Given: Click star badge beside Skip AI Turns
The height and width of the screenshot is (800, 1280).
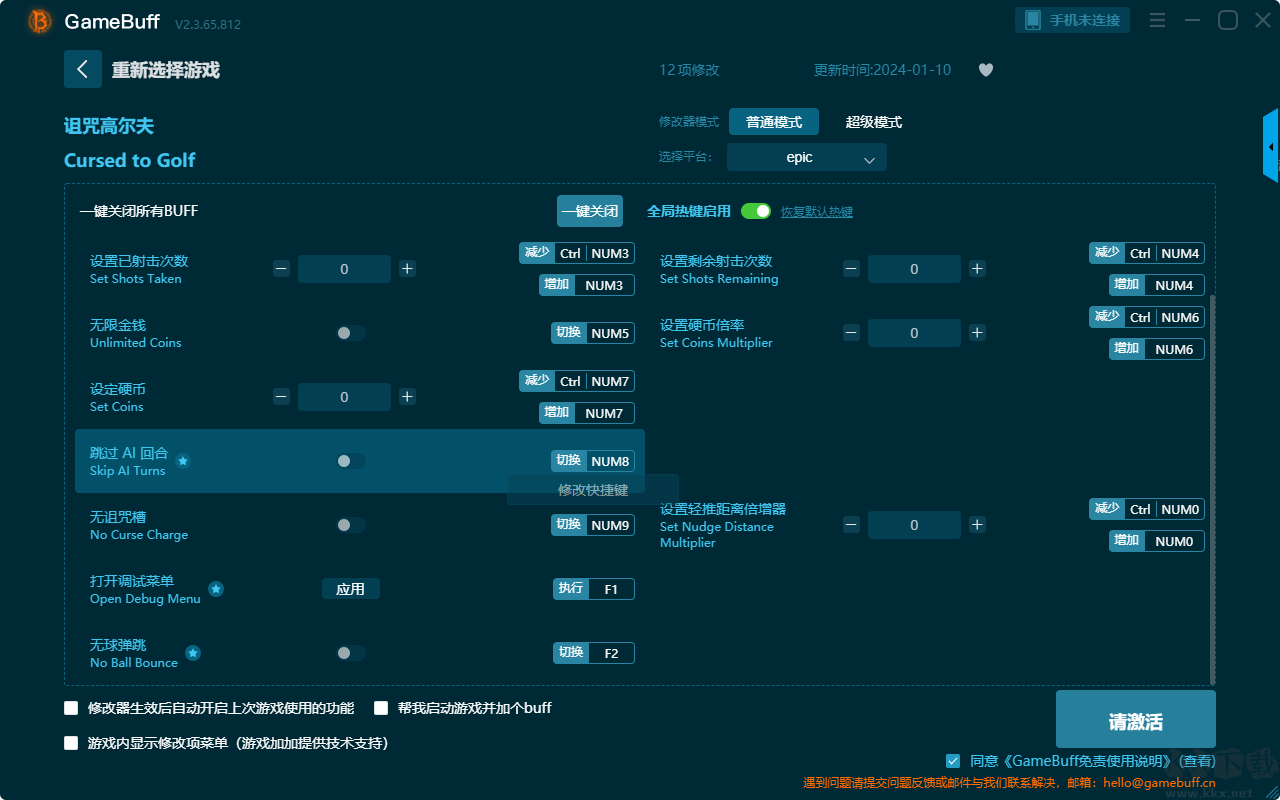Looking at the screenshot, I should point(183,461).
